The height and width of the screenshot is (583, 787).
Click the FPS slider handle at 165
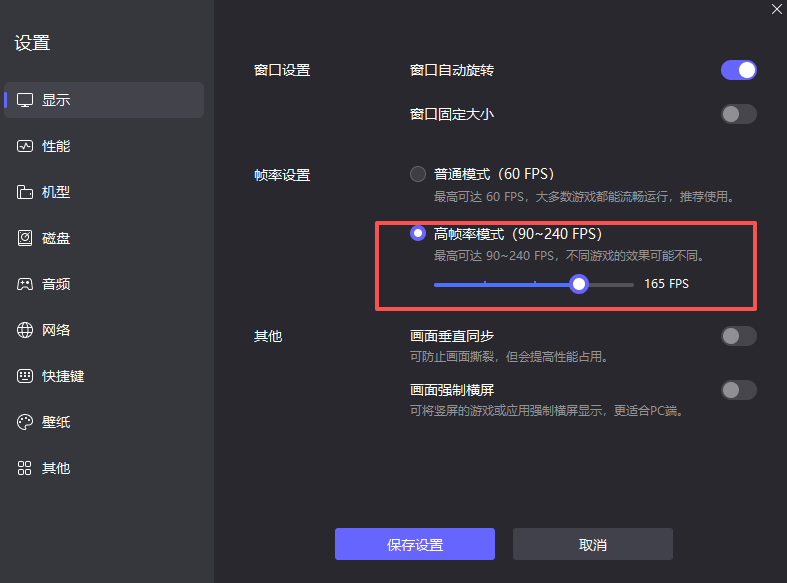(579, 284)
